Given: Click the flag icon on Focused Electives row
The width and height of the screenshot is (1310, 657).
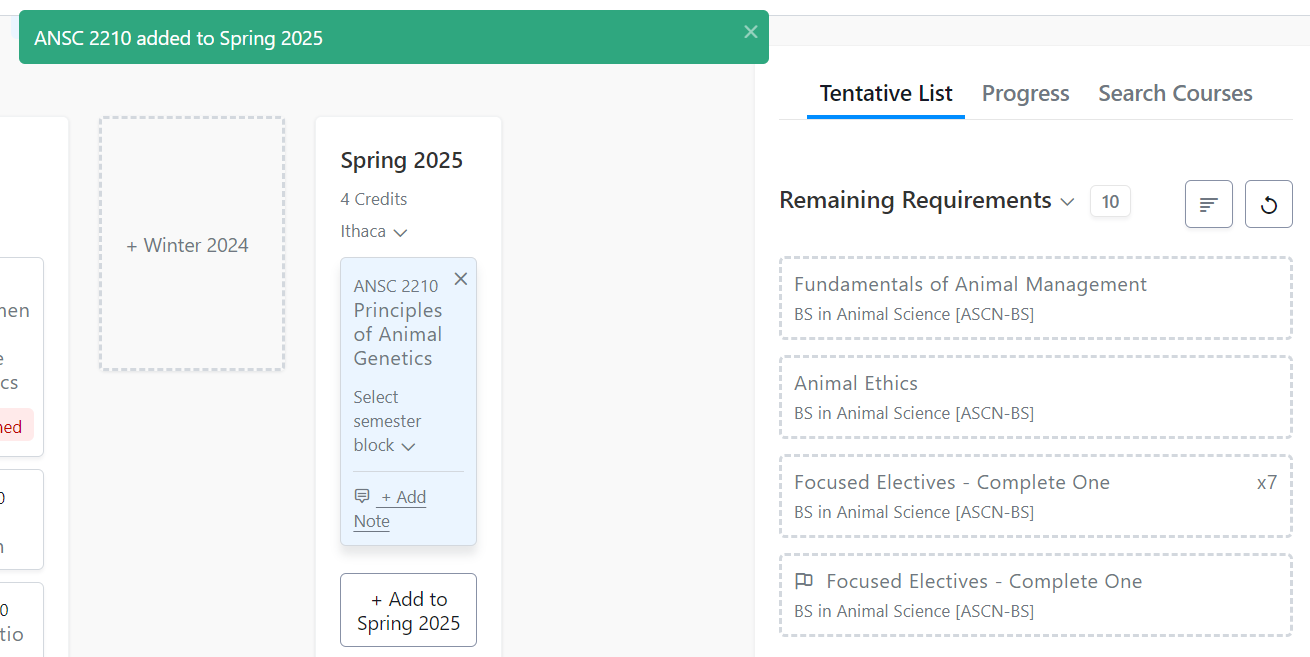Looking at the screenshot, I should coord(803,581).
